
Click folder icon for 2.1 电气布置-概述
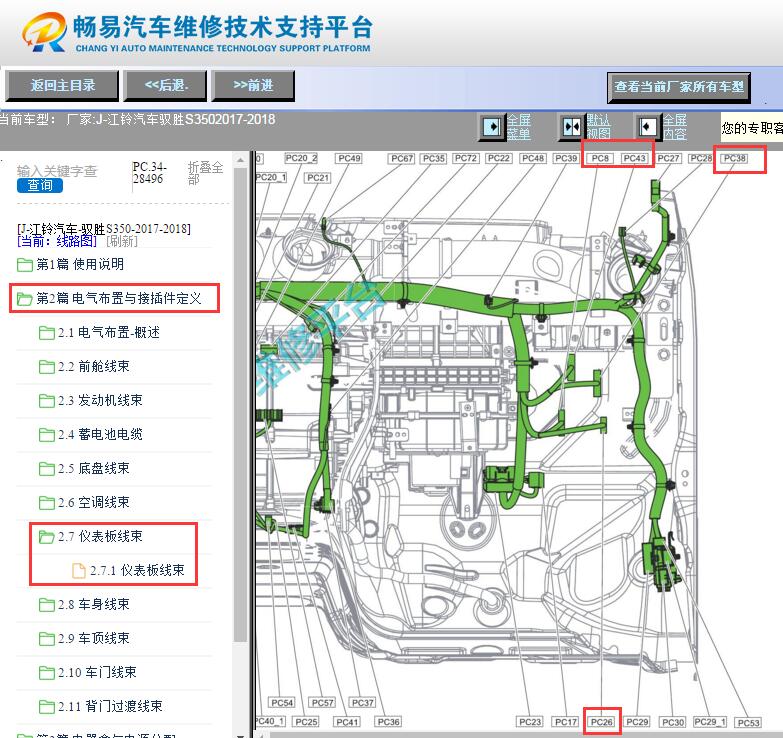46,333
